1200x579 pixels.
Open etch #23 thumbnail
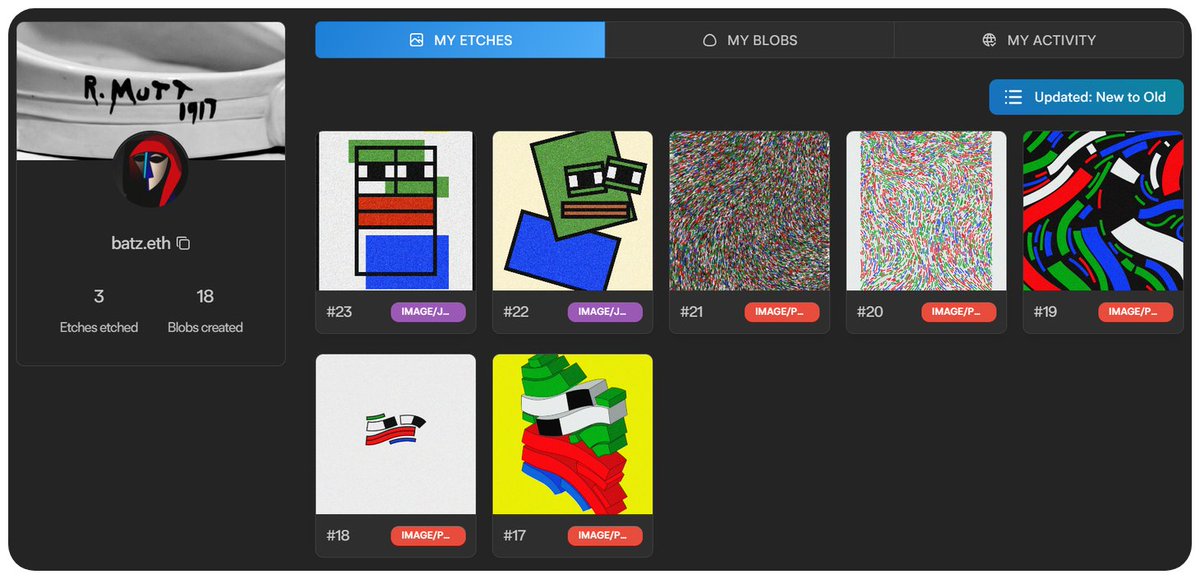pos(396,211)
